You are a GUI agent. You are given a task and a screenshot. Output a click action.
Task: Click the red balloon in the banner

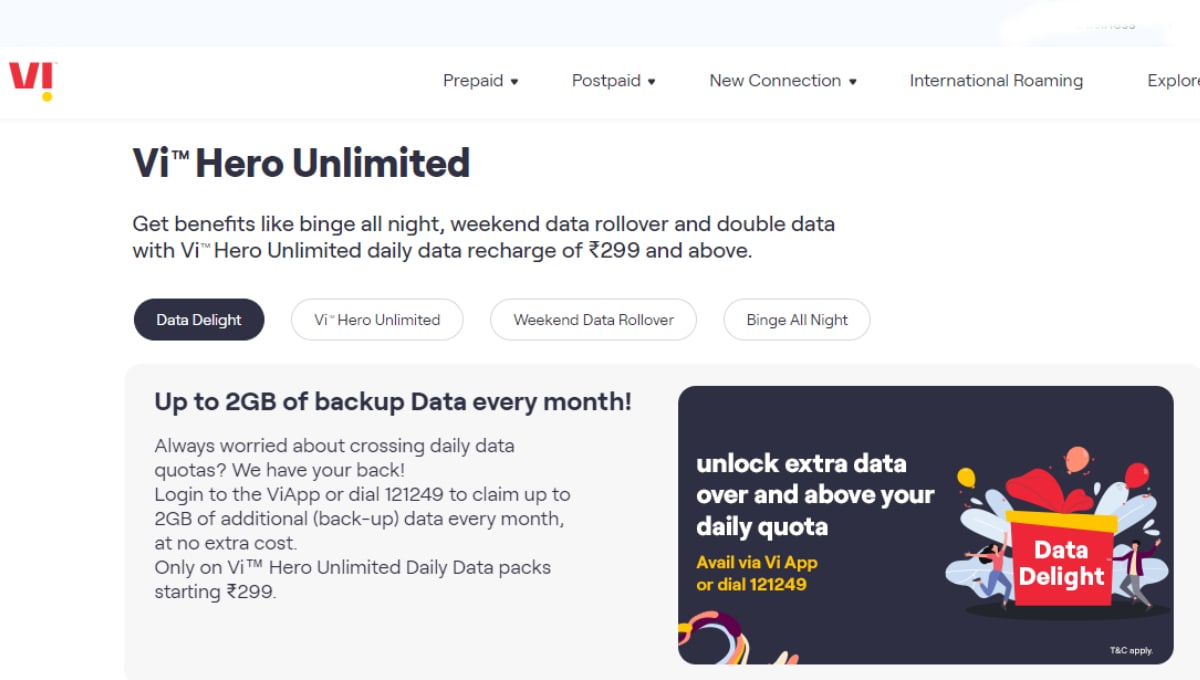1137,475
